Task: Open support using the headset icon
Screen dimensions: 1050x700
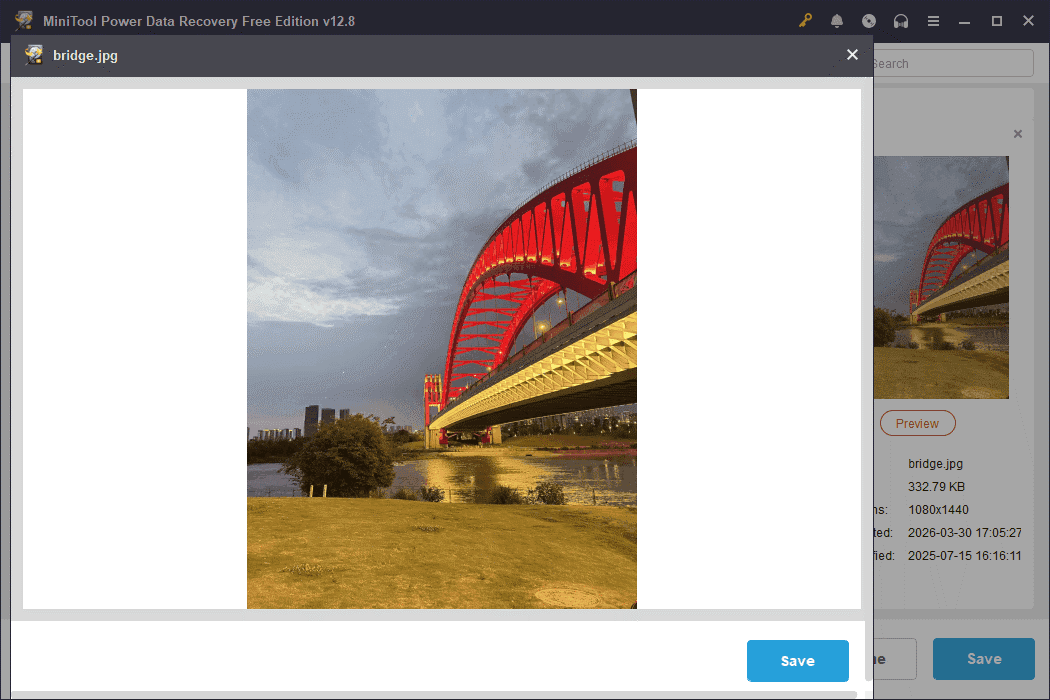Action: pyautogui.click(x=901, y=20)
